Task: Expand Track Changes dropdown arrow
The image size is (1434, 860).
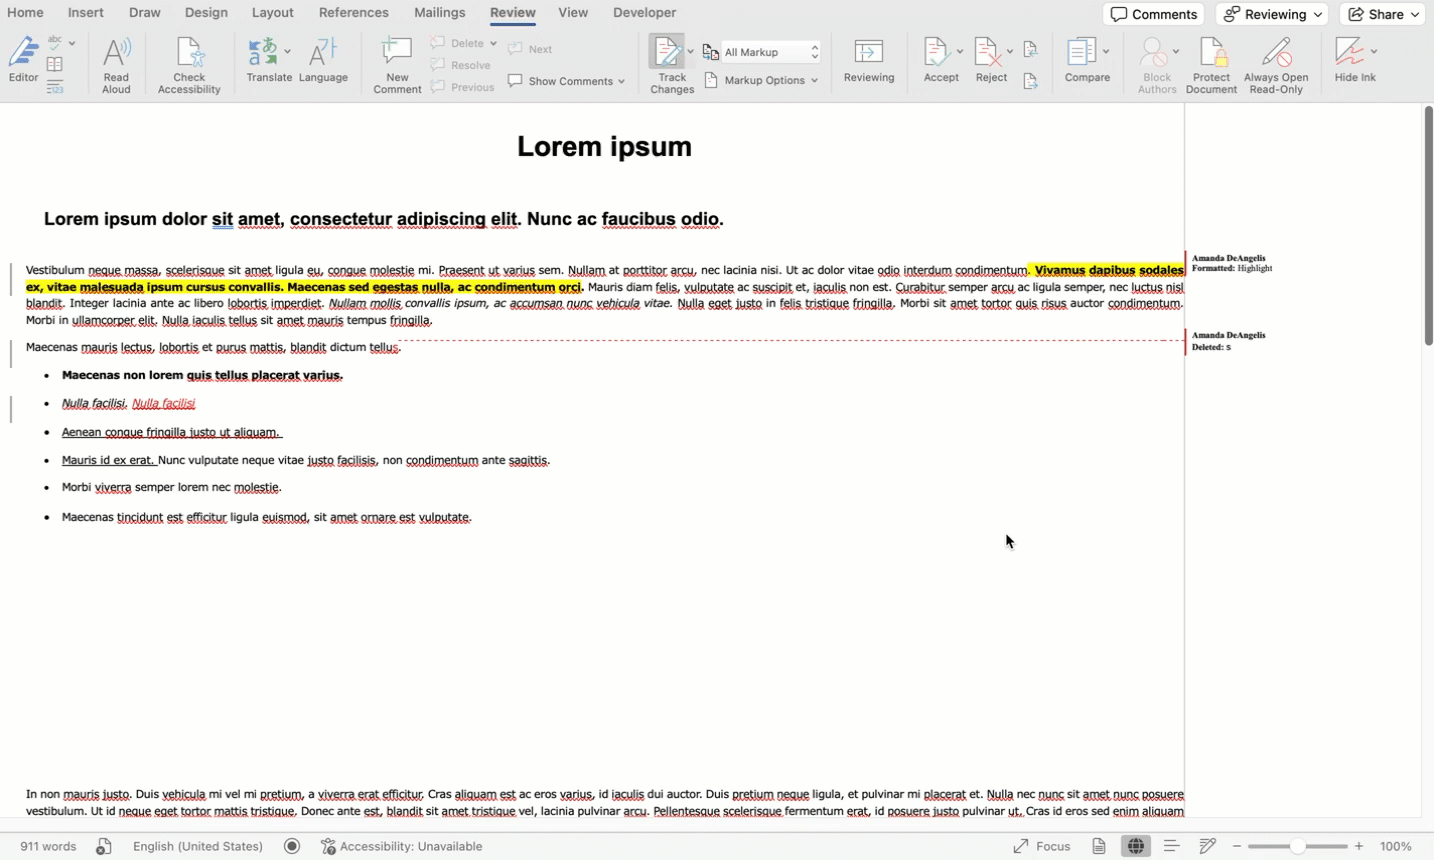Action: click(x=690, y=51)
